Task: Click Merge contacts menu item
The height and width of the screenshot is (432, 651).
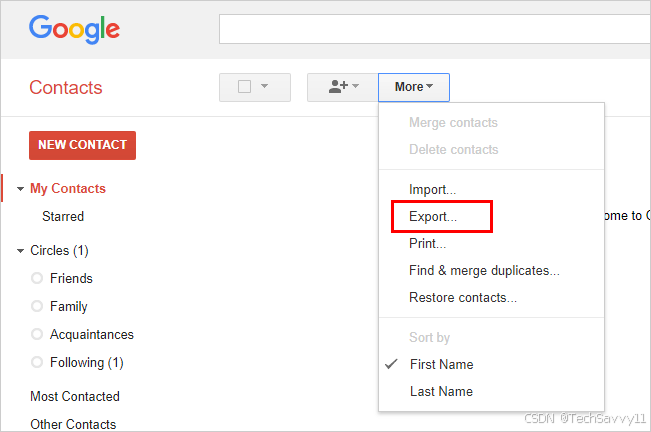Action: 492,123
